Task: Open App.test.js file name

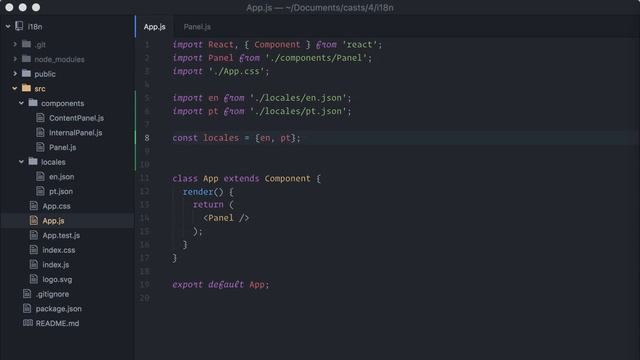Action: pos(61,236)
